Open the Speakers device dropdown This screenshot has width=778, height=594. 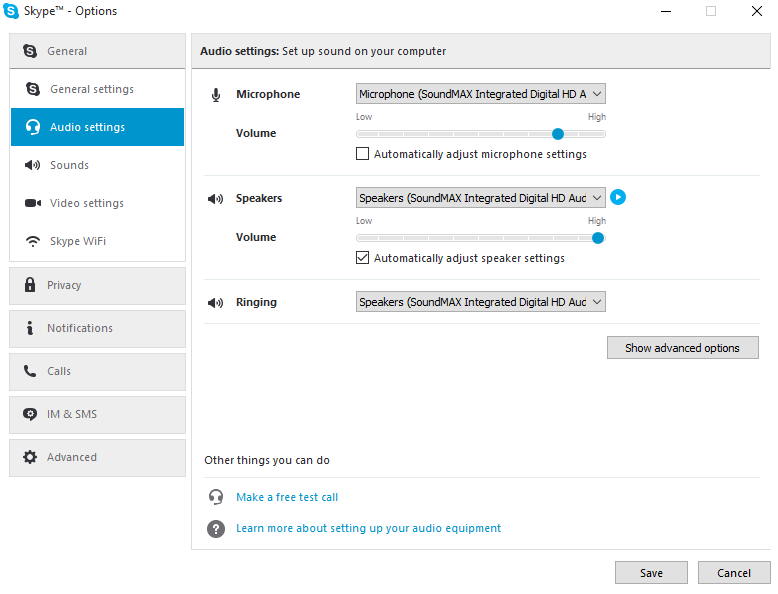(x=481, y=198)
